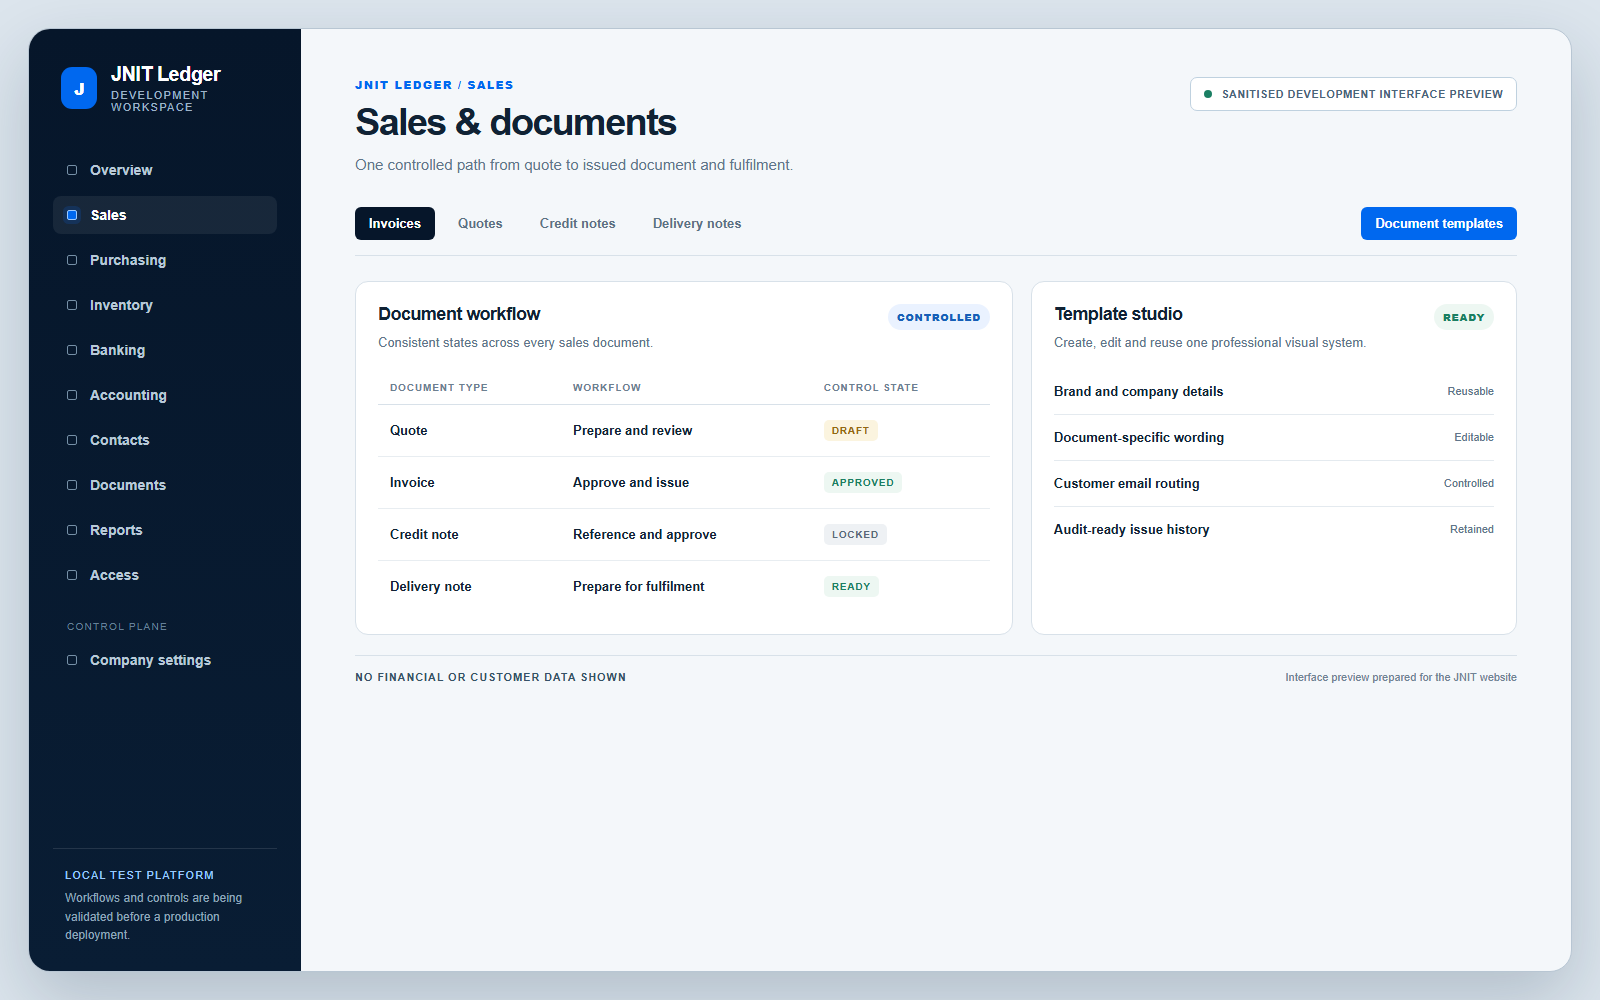This screenshot has height=1000, width=1600.
Task: Click "Approve and issue" workflow text
Action: click(x=631, y=482)
